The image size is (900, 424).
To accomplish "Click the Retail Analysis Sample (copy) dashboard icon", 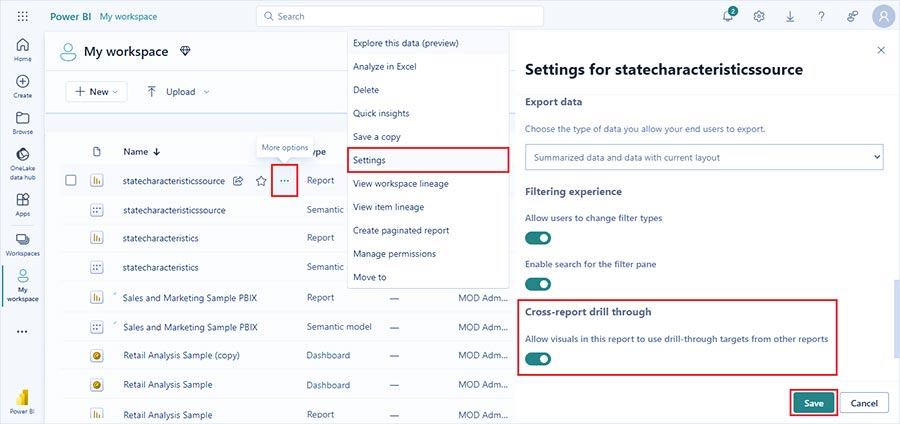I will pyautogui.click(x=96, y=355).
